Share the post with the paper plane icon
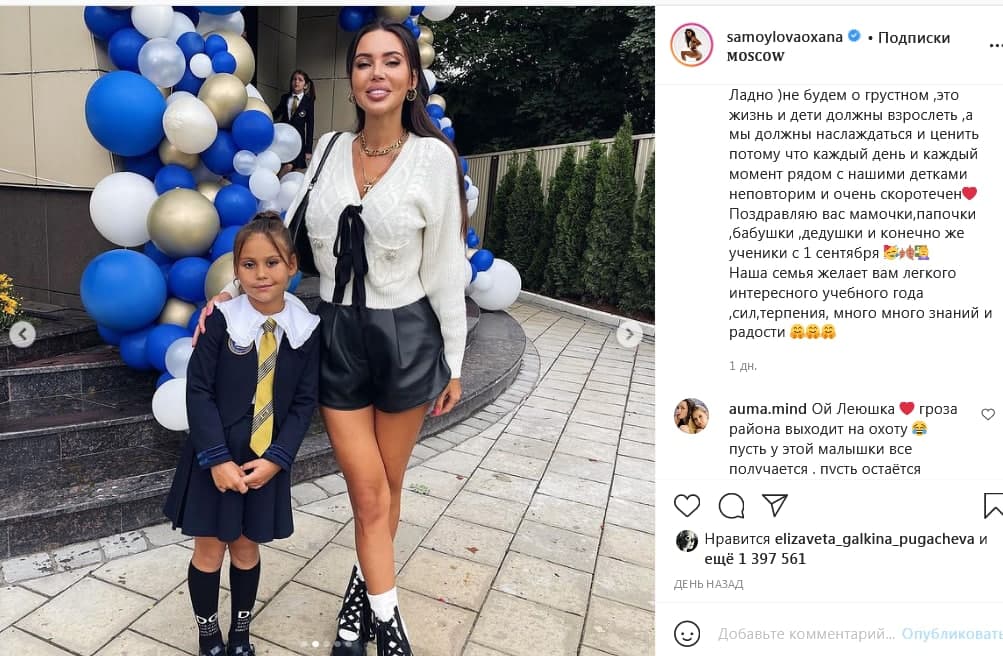1003x656 pixels. click(775, 505)
